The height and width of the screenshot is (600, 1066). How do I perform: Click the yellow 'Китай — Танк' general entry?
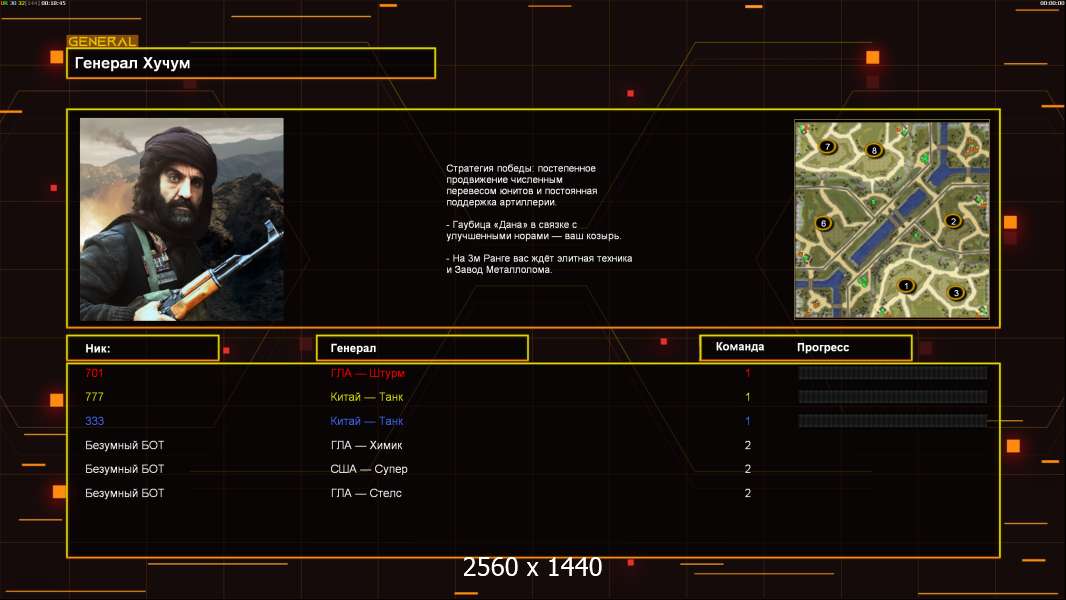pyautogui.click(x=366, y=397)
